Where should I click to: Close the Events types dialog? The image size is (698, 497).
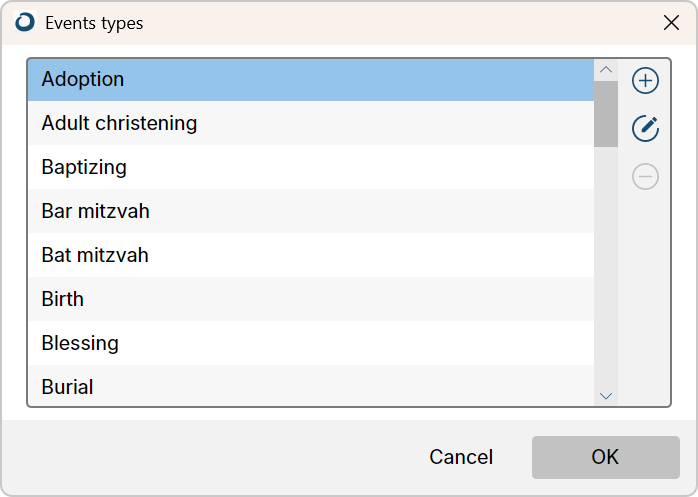(x=671, y=23)
